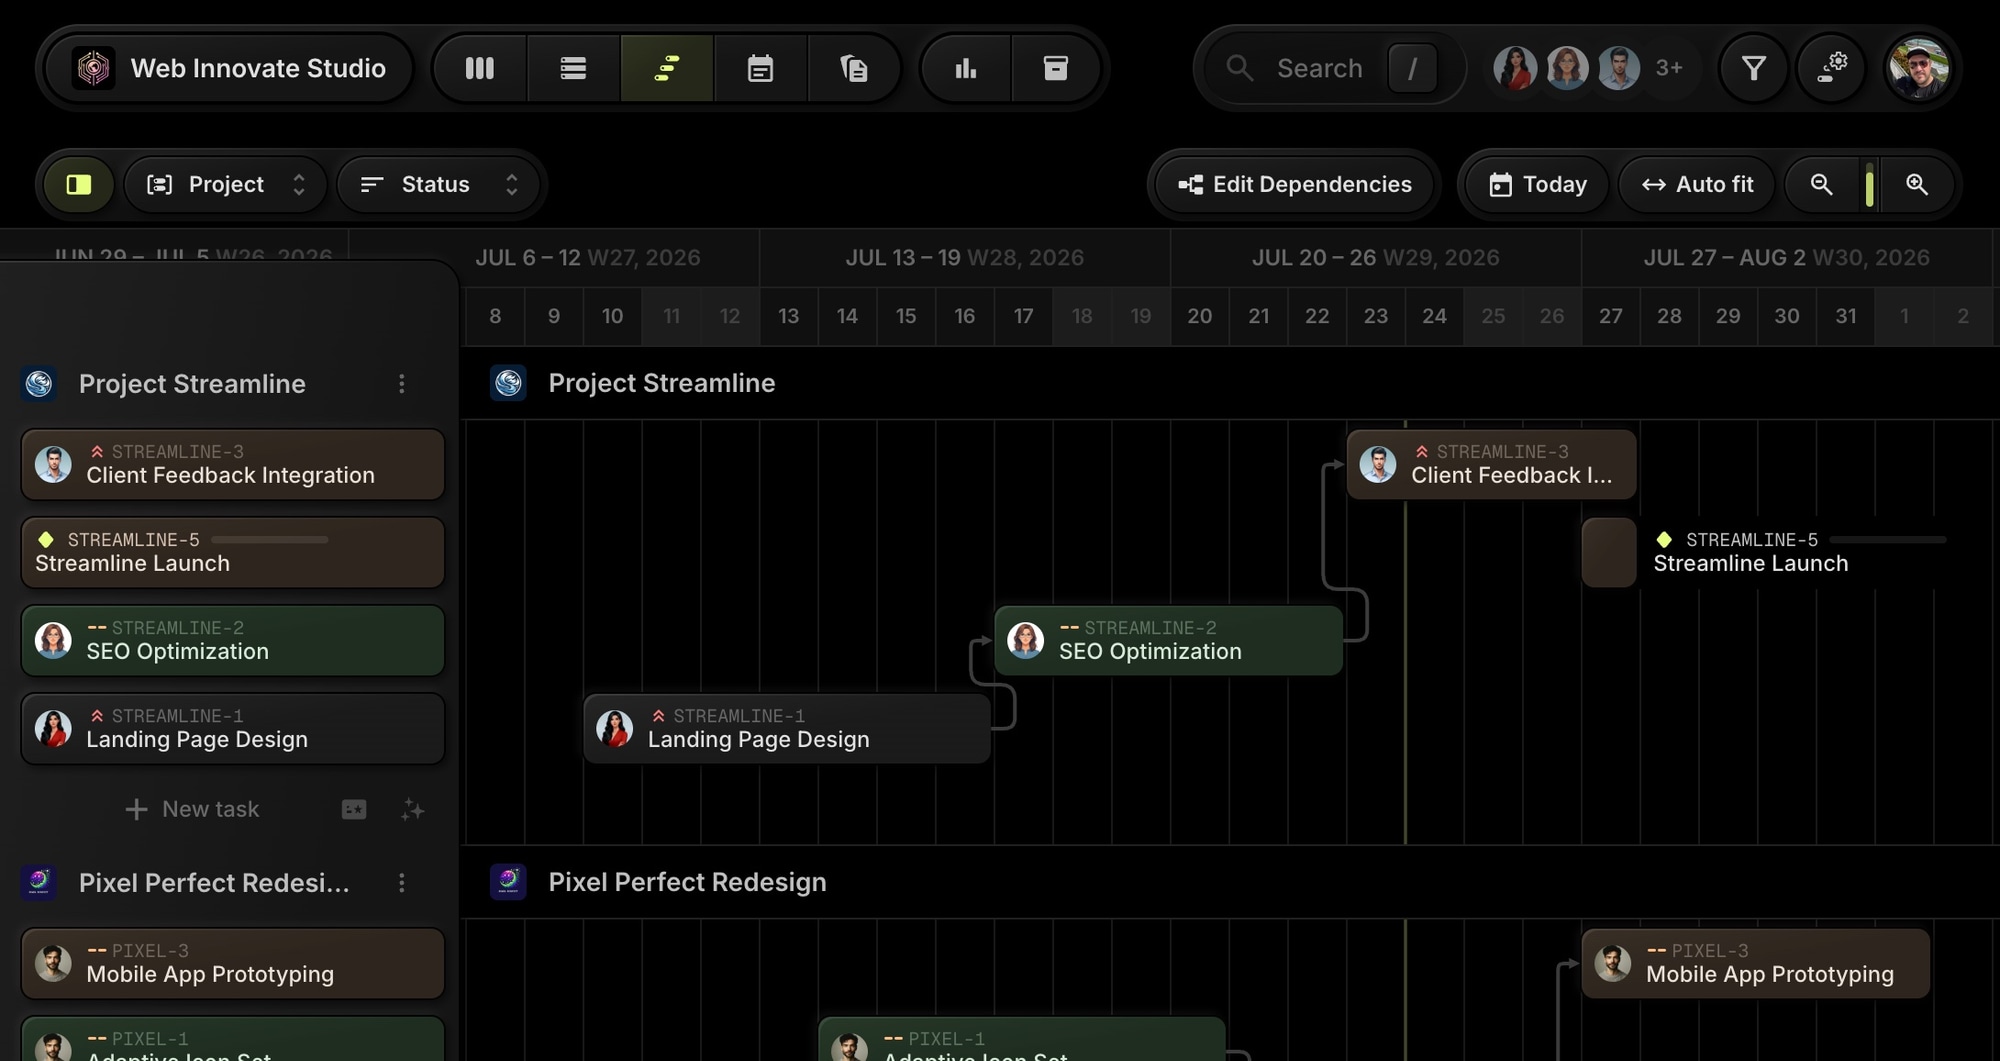Click progress bar on sidebar STREAMLINE-5

(269, 540)
